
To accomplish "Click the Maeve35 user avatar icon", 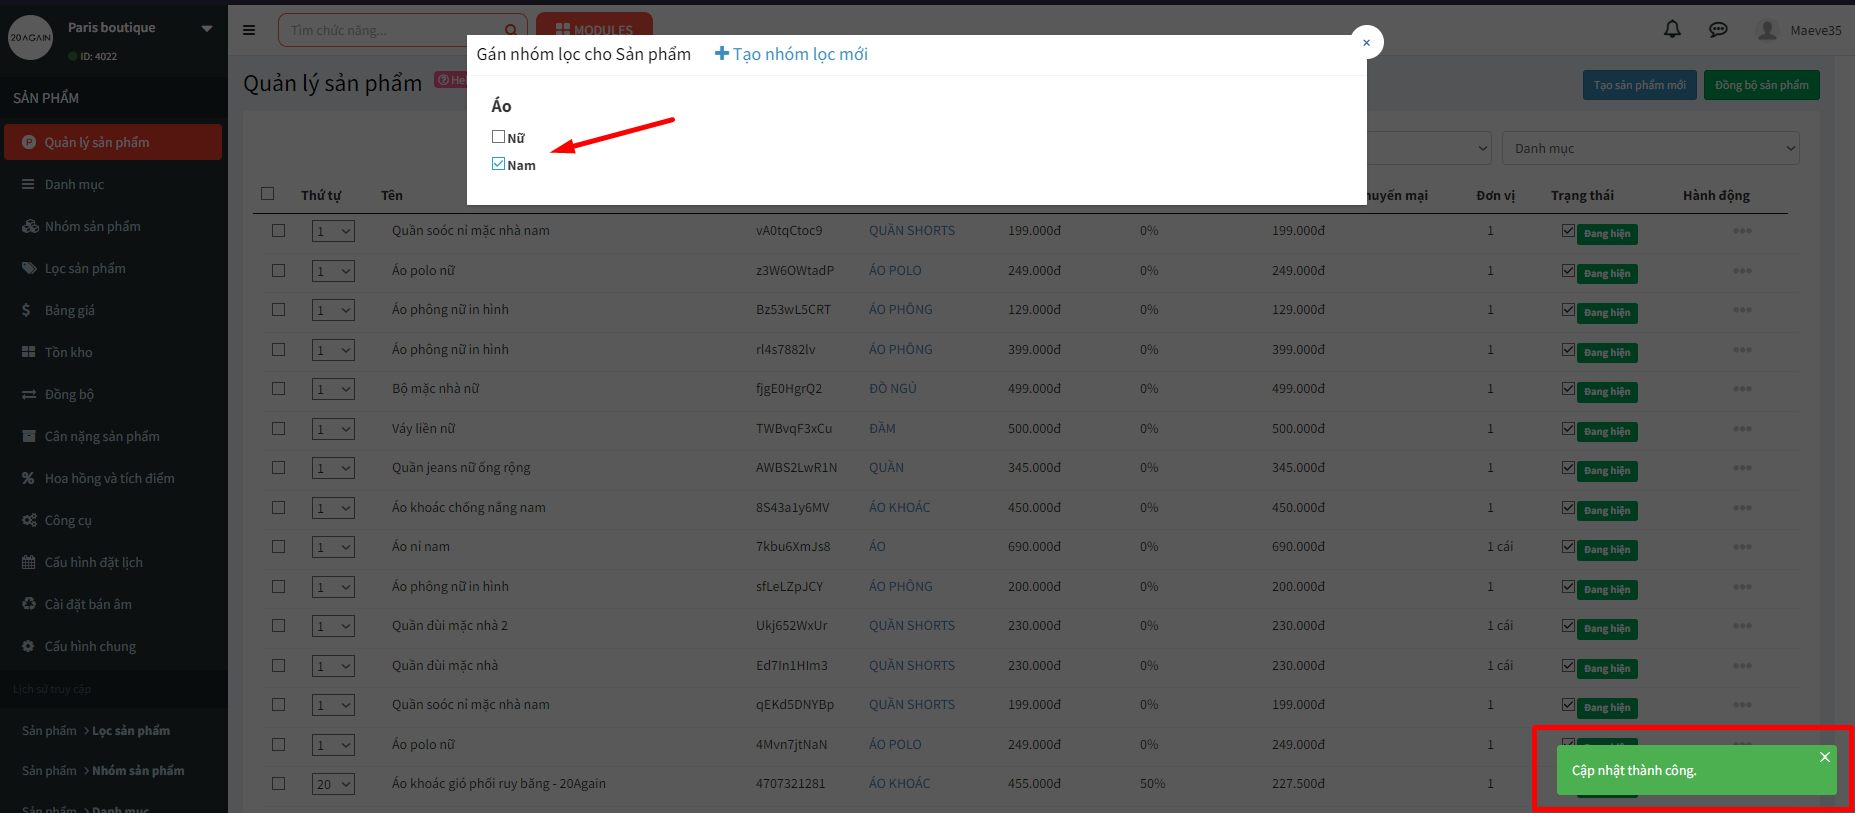I will (1767, 30).
